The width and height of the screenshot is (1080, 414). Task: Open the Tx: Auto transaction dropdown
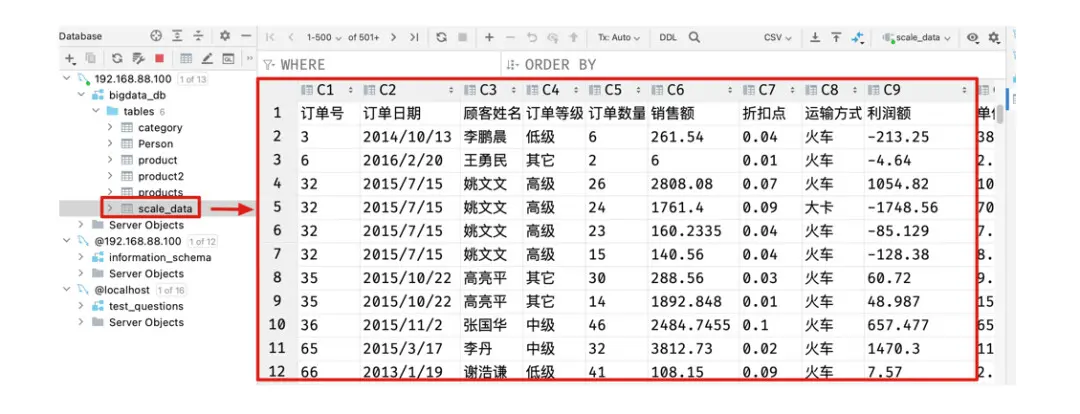[619, 37]
